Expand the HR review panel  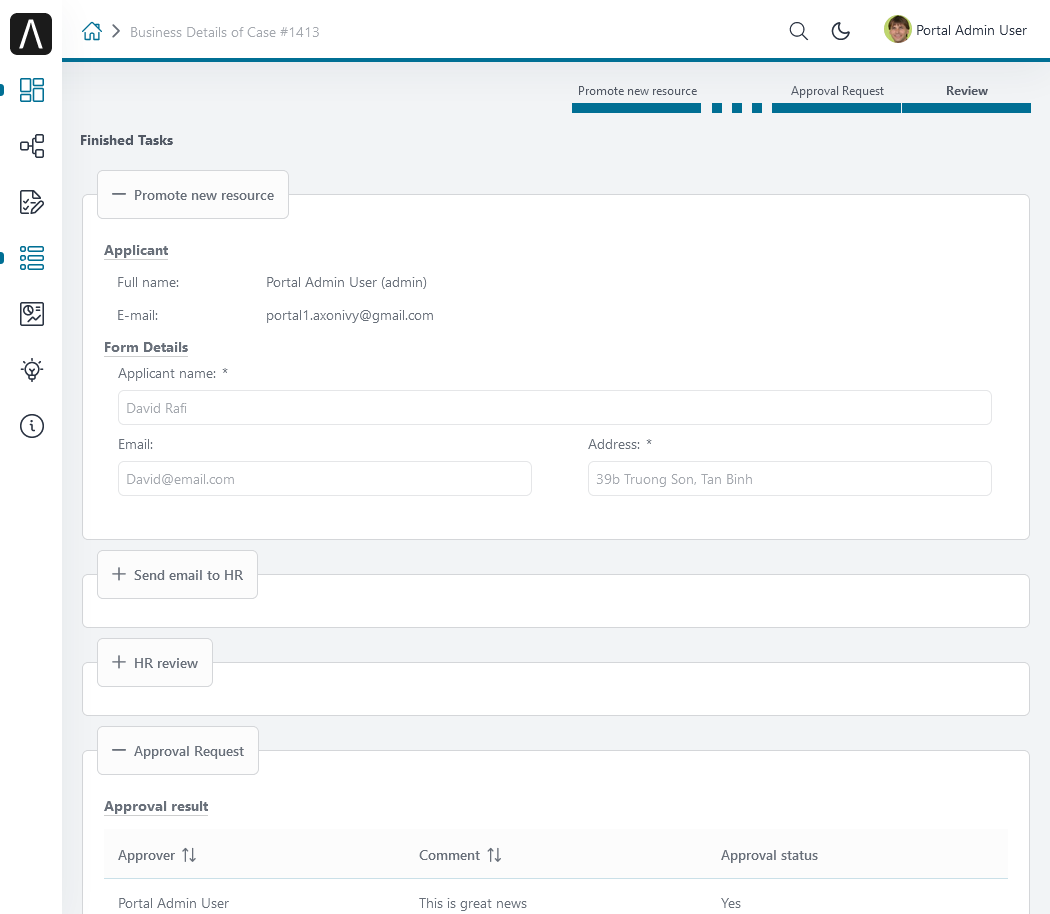click(x=155, y=662)
